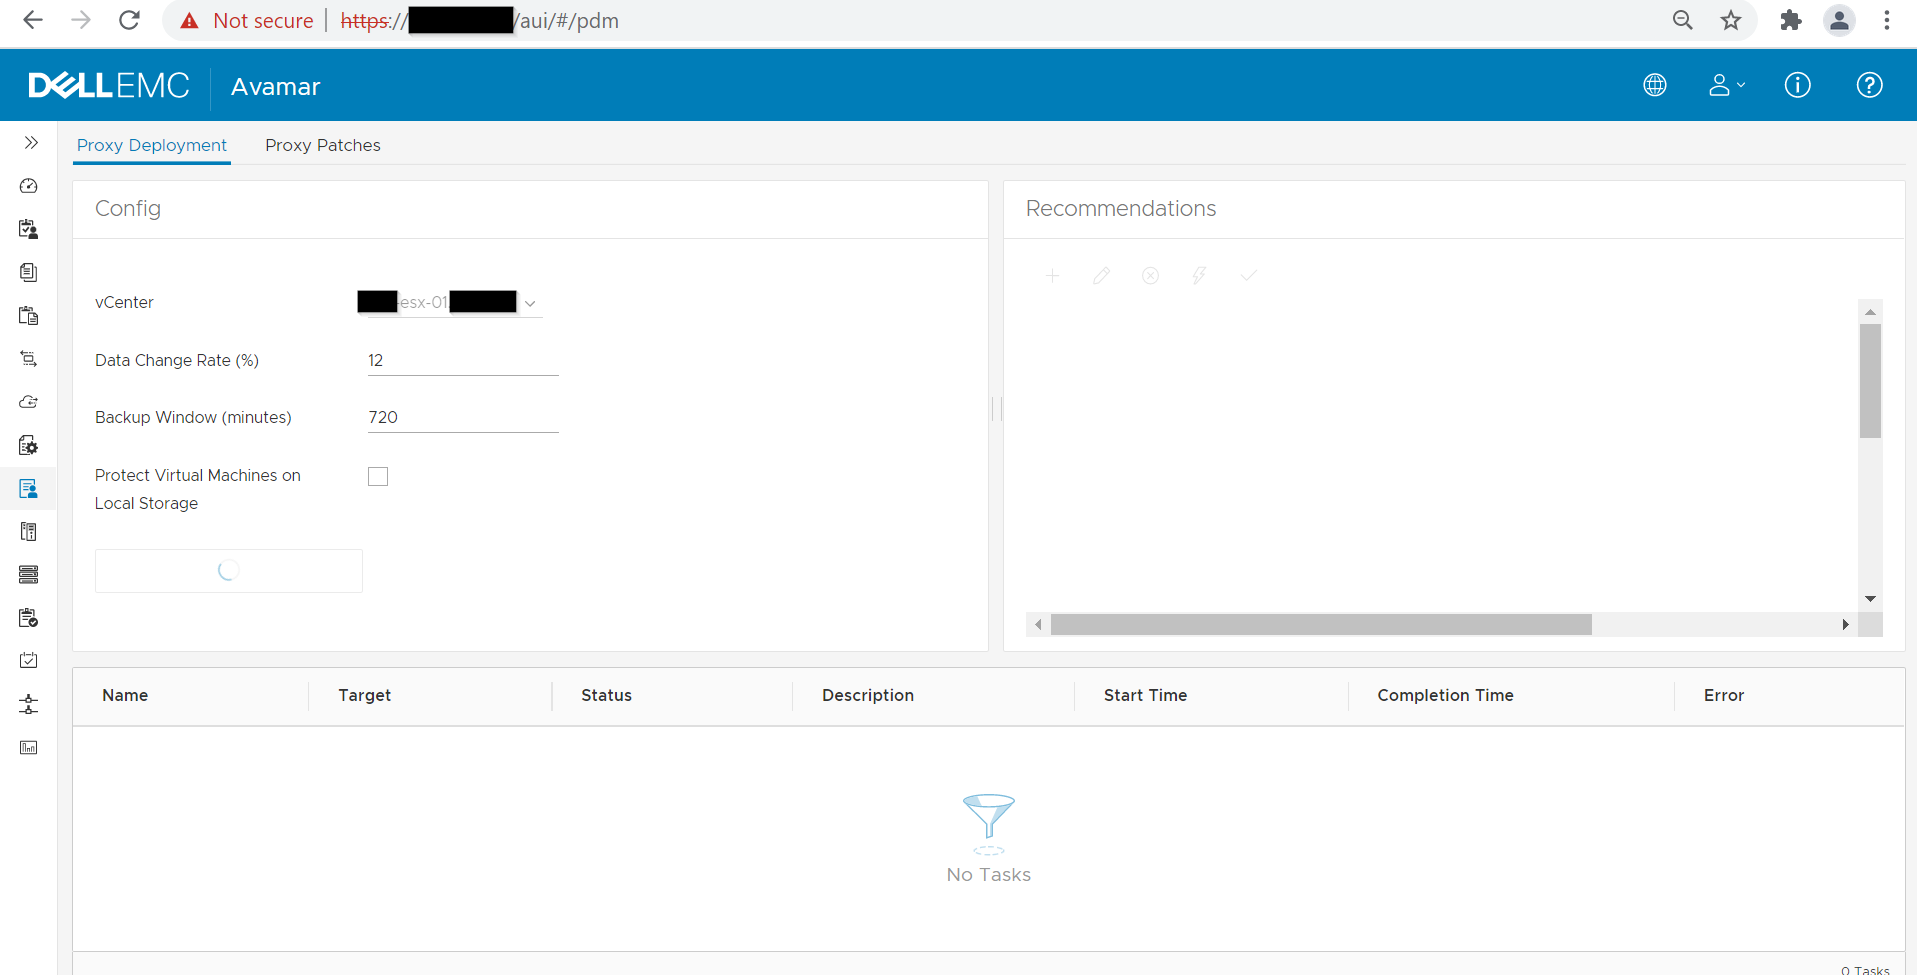Change language with the globe icon
The image size is (1917, 975).
[x=1655, y=85]
